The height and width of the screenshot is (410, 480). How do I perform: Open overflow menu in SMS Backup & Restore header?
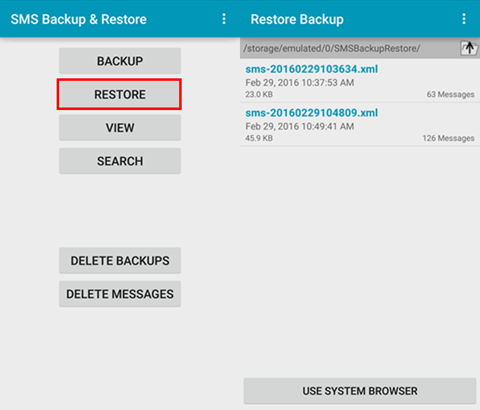click(x=224, y=19)
